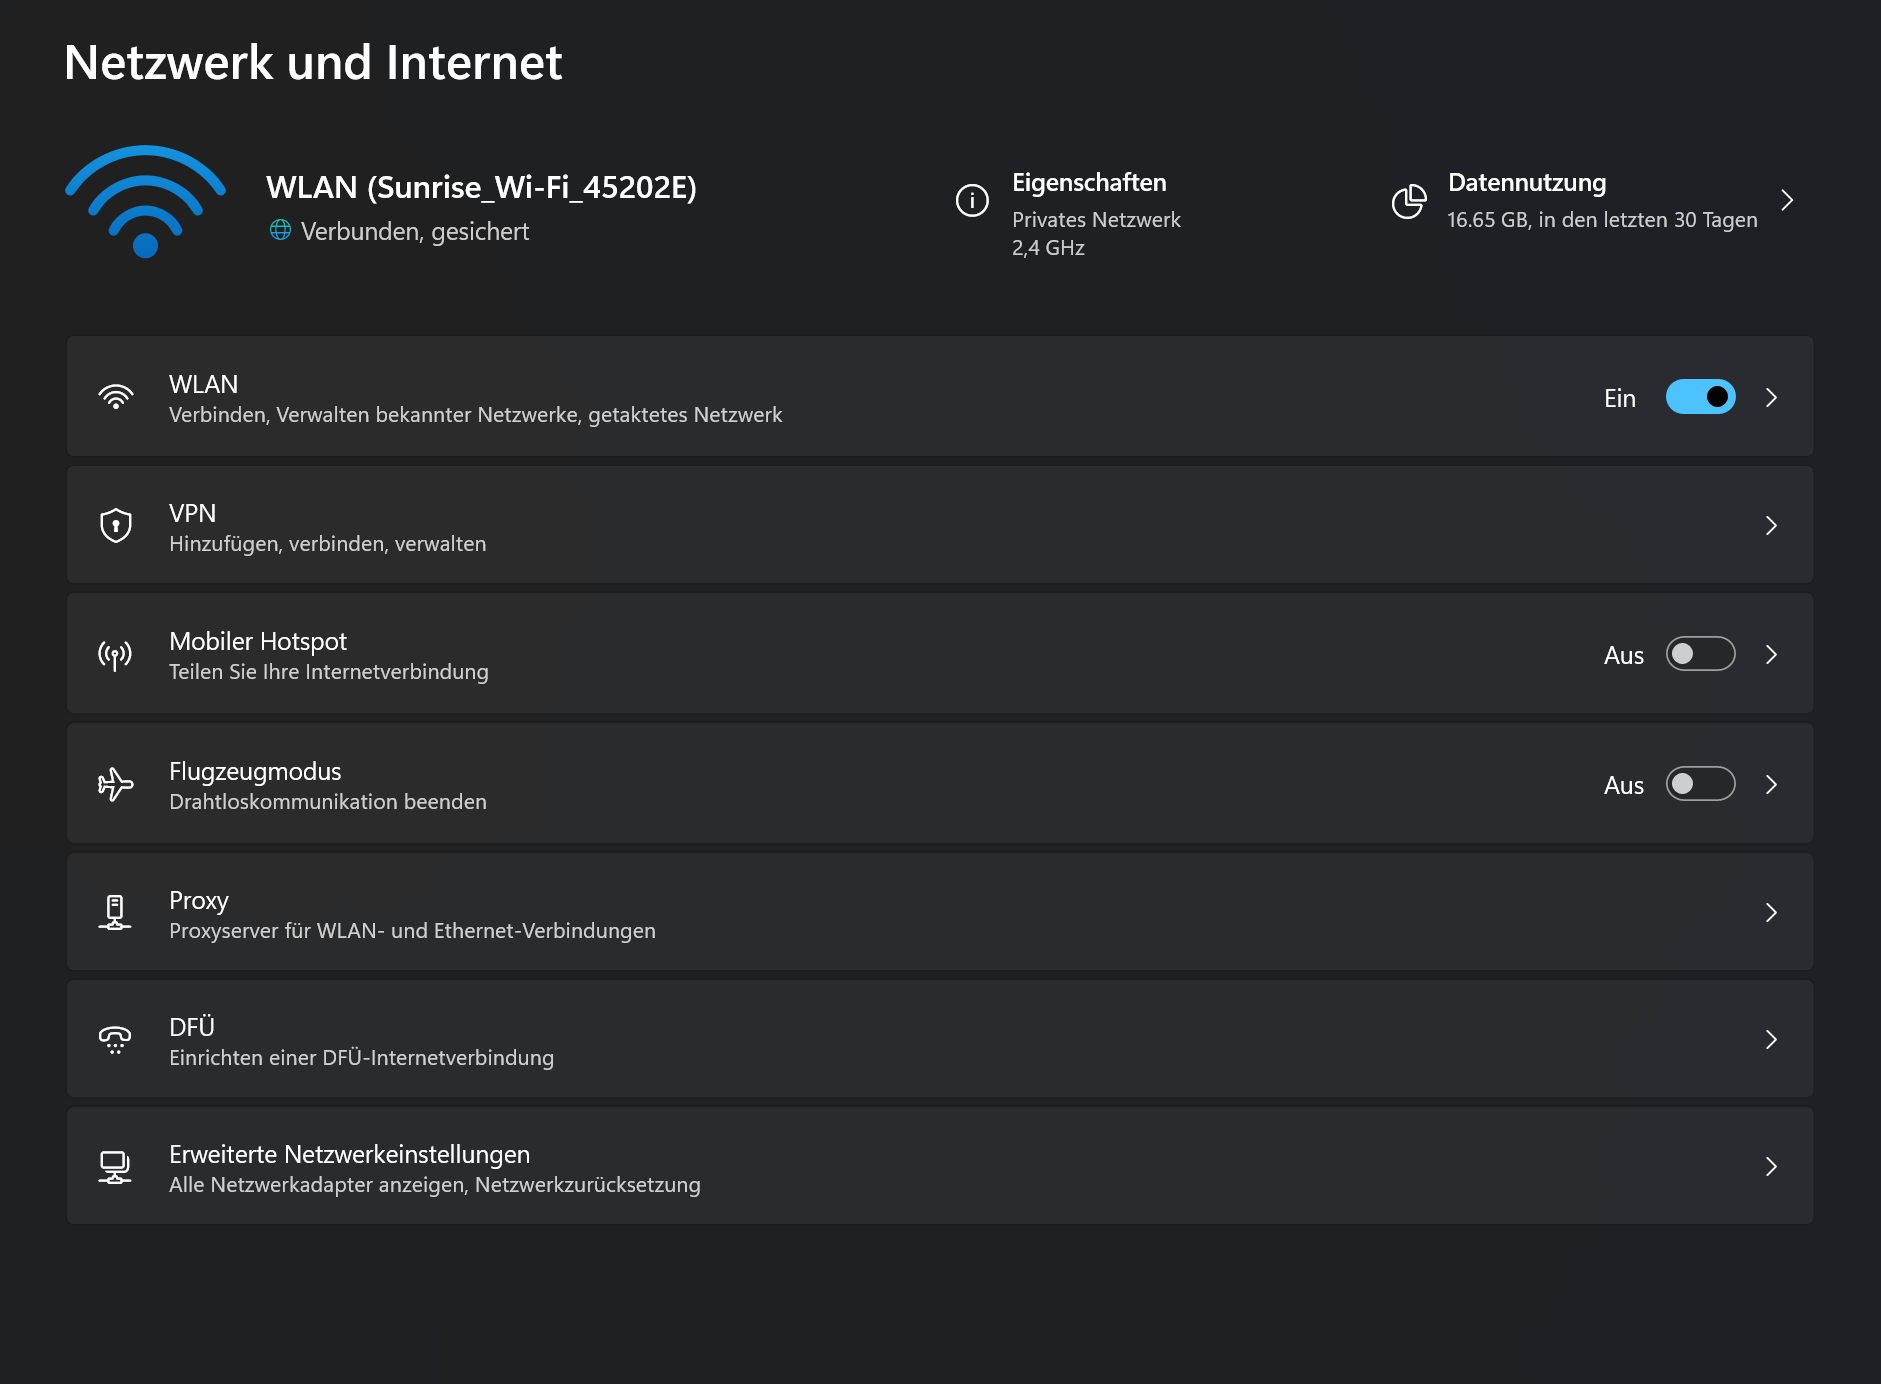Click the Eigenschaften info icon
Image resolution: width=1881 pixels, height=1384 pixels.
(971, 200)
